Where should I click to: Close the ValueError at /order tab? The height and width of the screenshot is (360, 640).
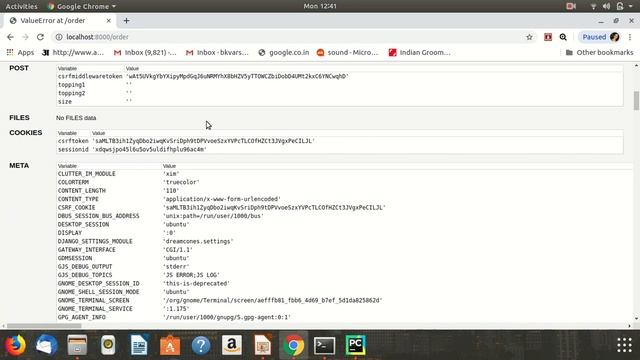tap(109, 20)
